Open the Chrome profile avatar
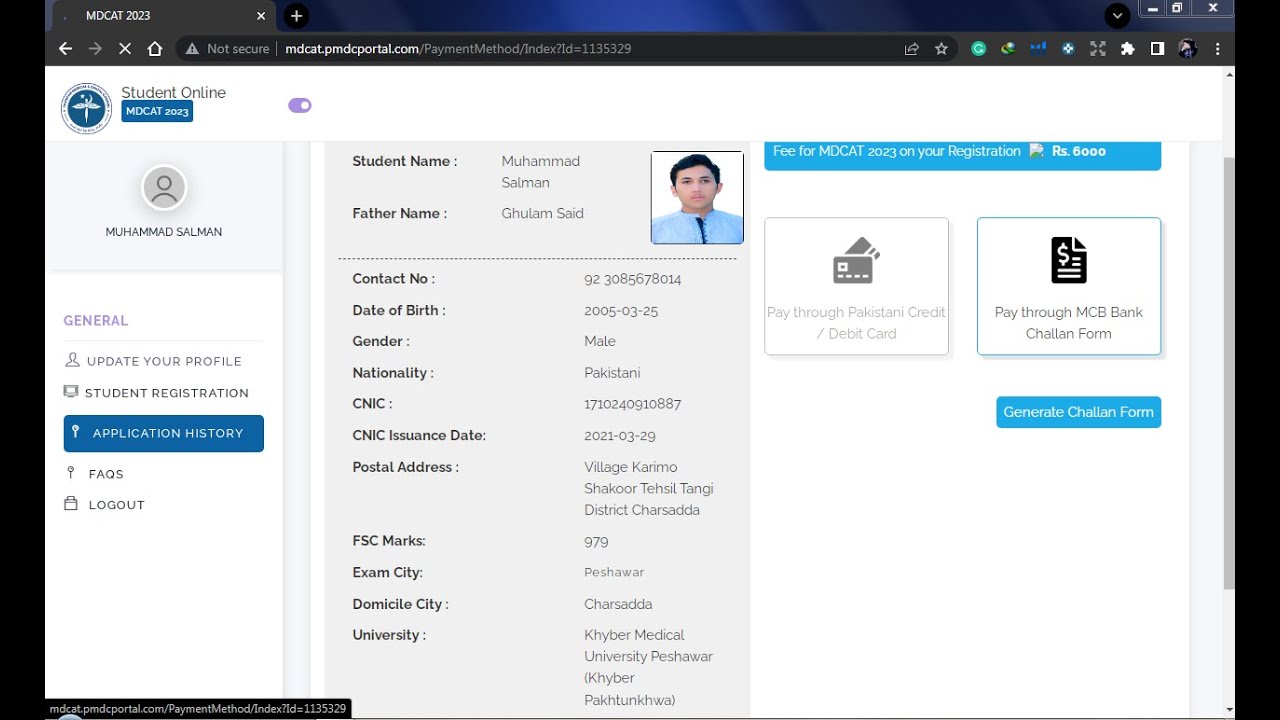Screen dimensions: 1280x720 1188,48
